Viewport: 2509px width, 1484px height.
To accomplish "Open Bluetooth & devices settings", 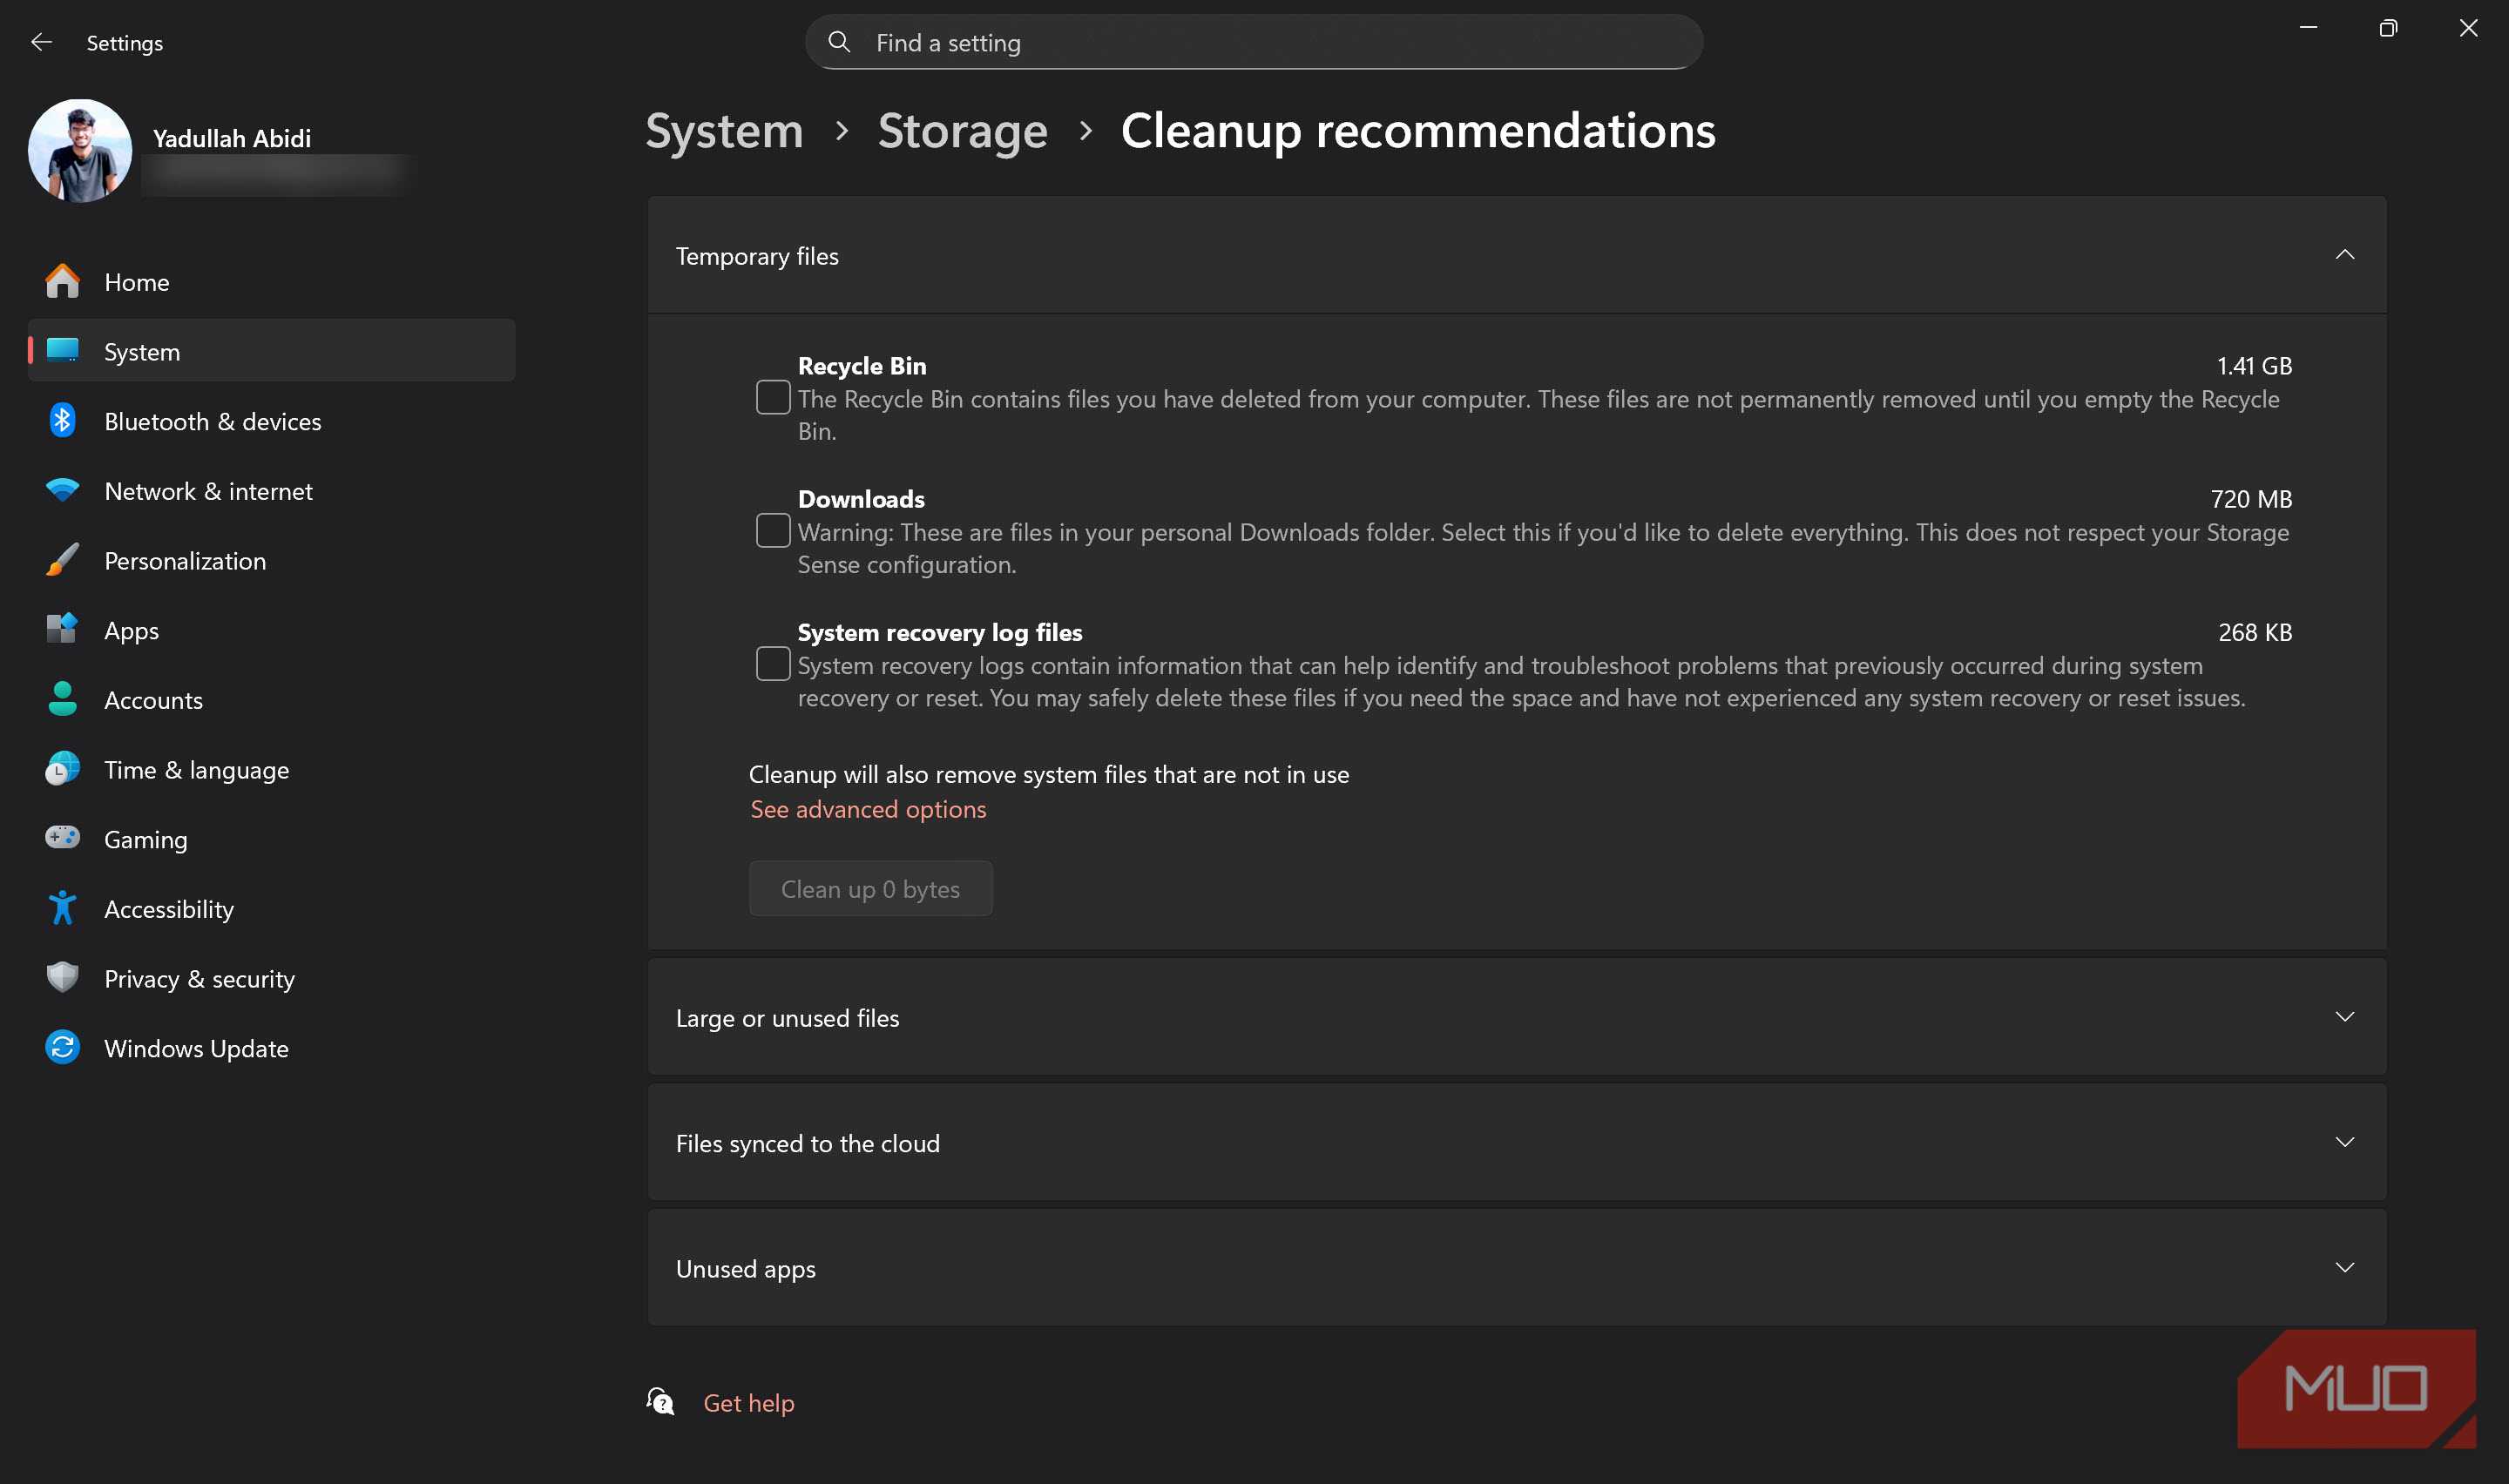I will click(x=272, y=421).
